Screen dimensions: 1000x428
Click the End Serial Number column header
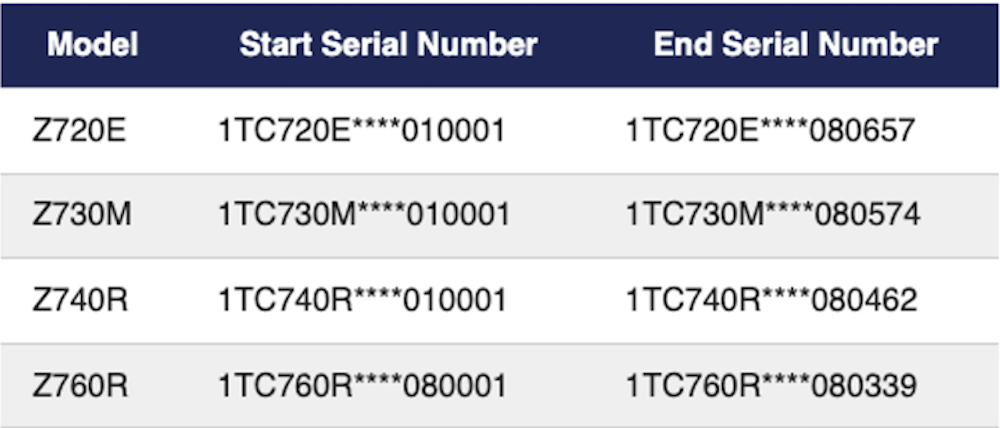[796, 44]
